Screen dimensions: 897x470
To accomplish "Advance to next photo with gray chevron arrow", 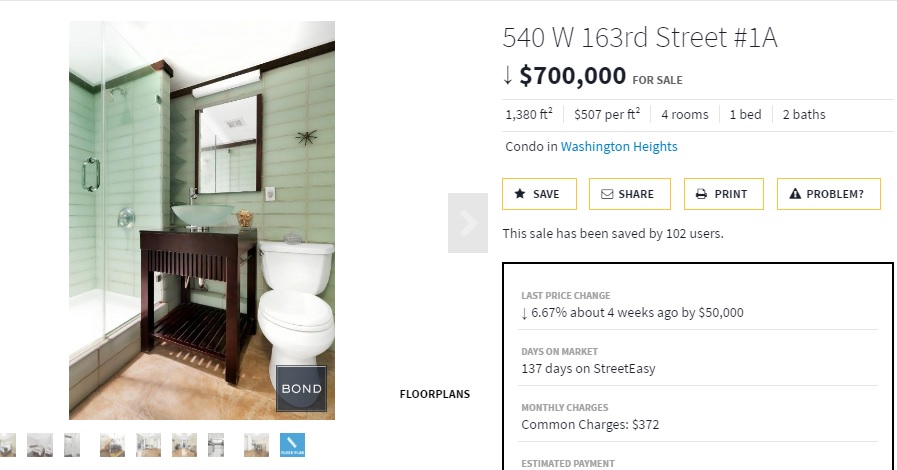I will pos(468,222).
